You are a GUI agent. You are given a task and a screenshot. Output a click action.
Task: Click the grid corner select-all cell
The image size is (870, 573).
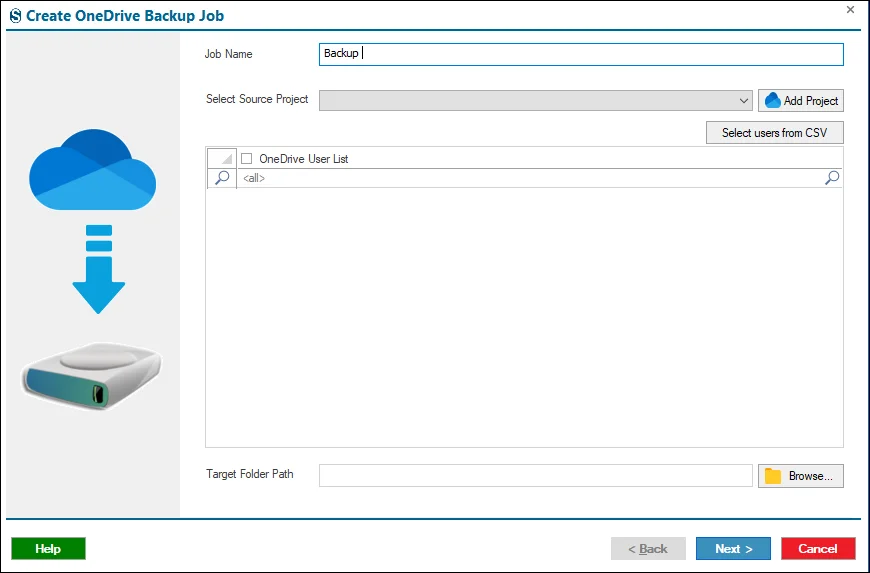[x=222, y=158]
